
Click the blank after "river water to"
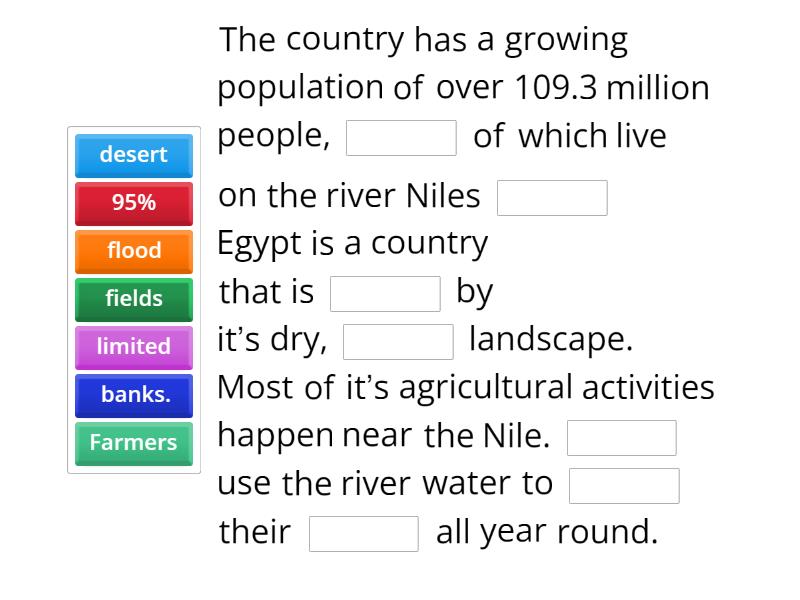pos(624,485)
